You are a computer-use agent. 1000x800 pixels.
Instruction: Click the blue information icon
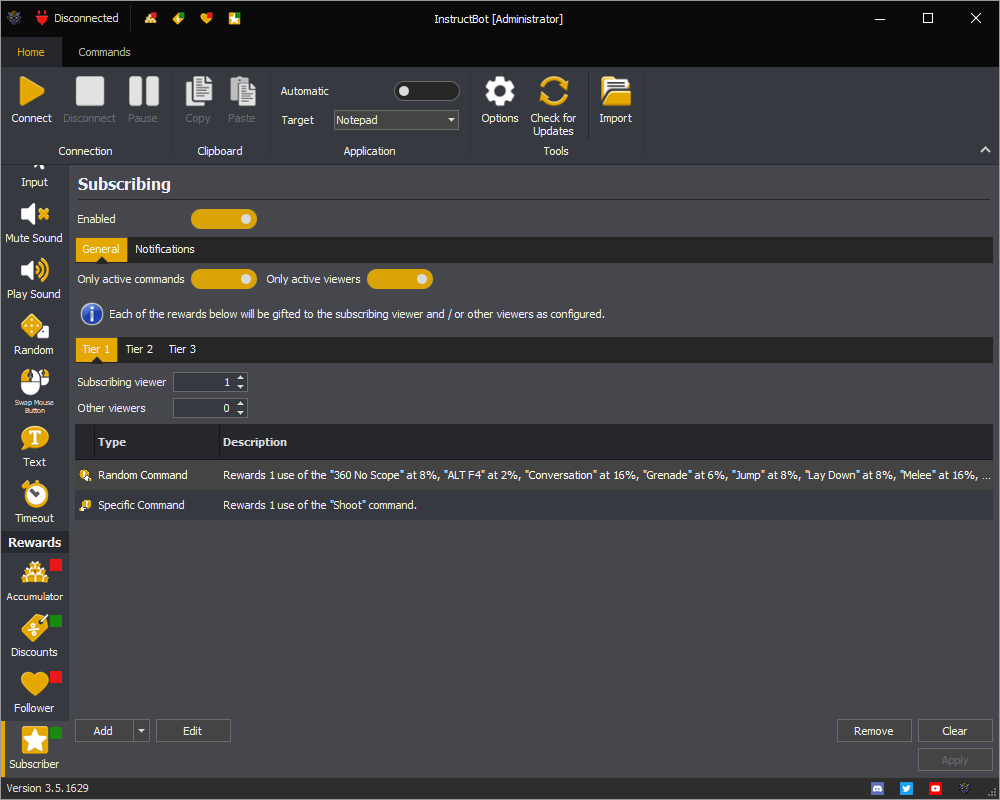(92, 314)
